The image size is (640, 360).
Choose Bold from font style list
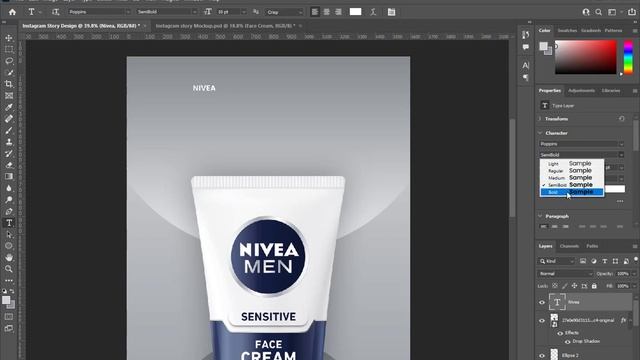coord(572,192)
